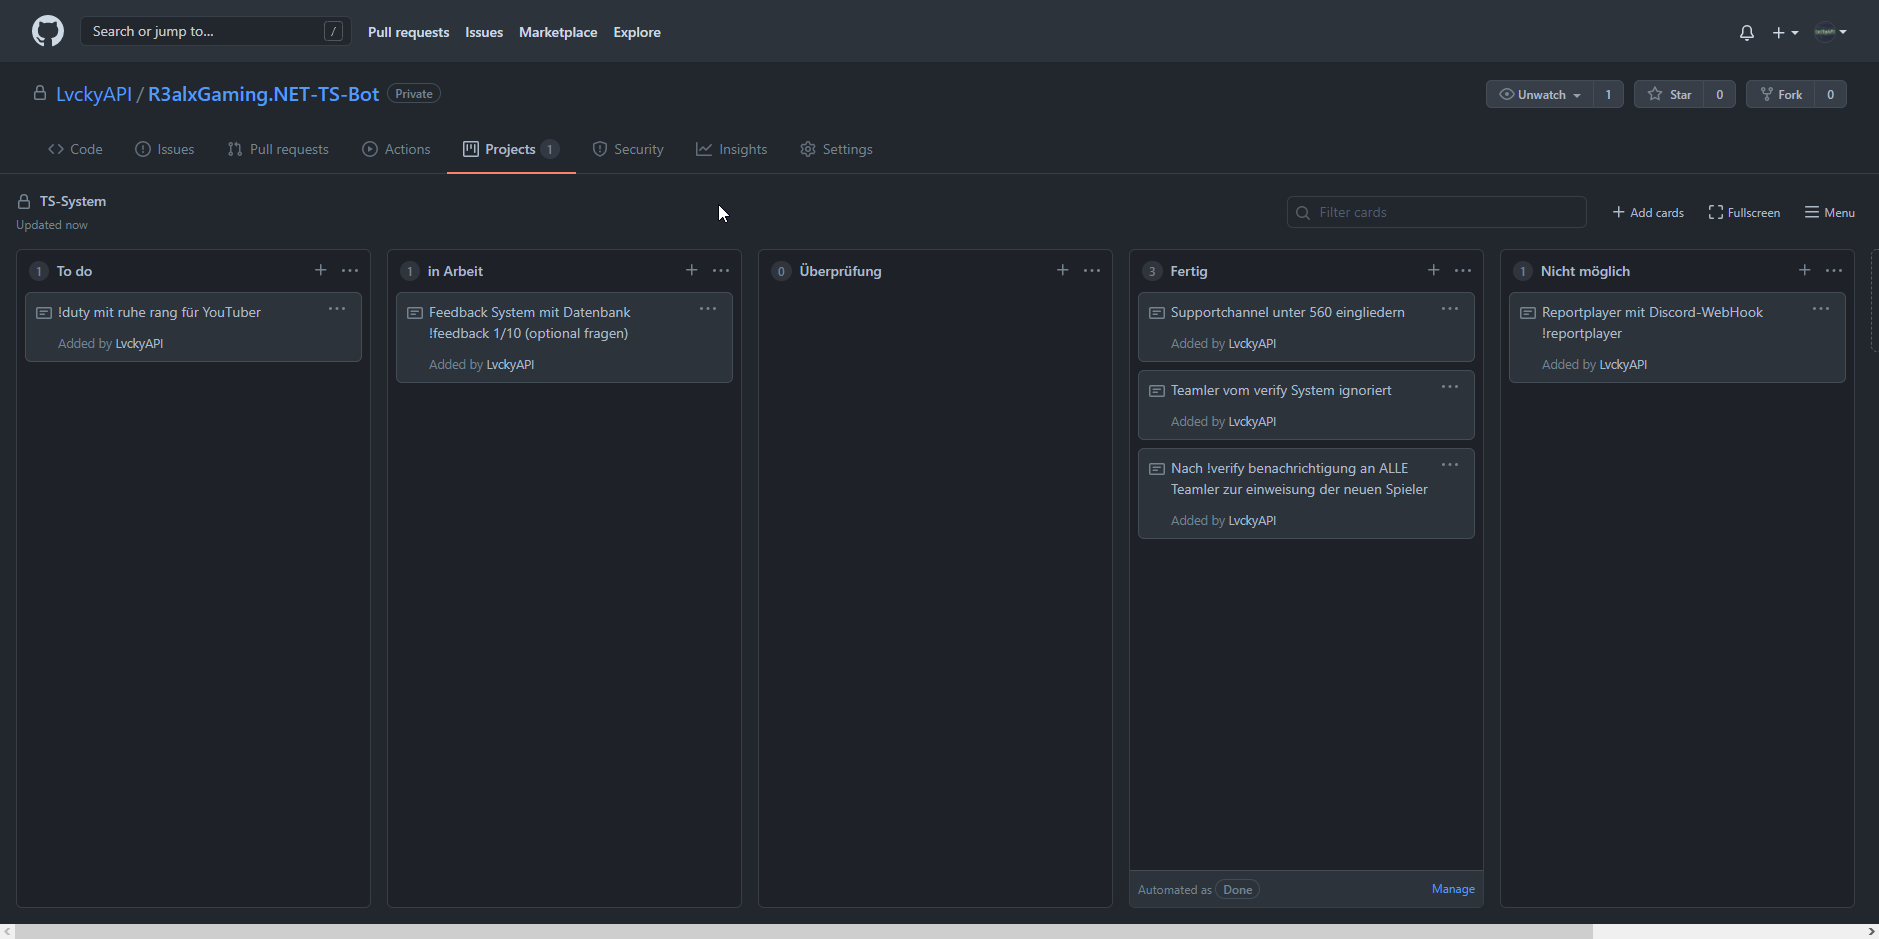Open options for Supportchannel card
Viewport: 1879px width, 939px height.
tap(1449, 309)
